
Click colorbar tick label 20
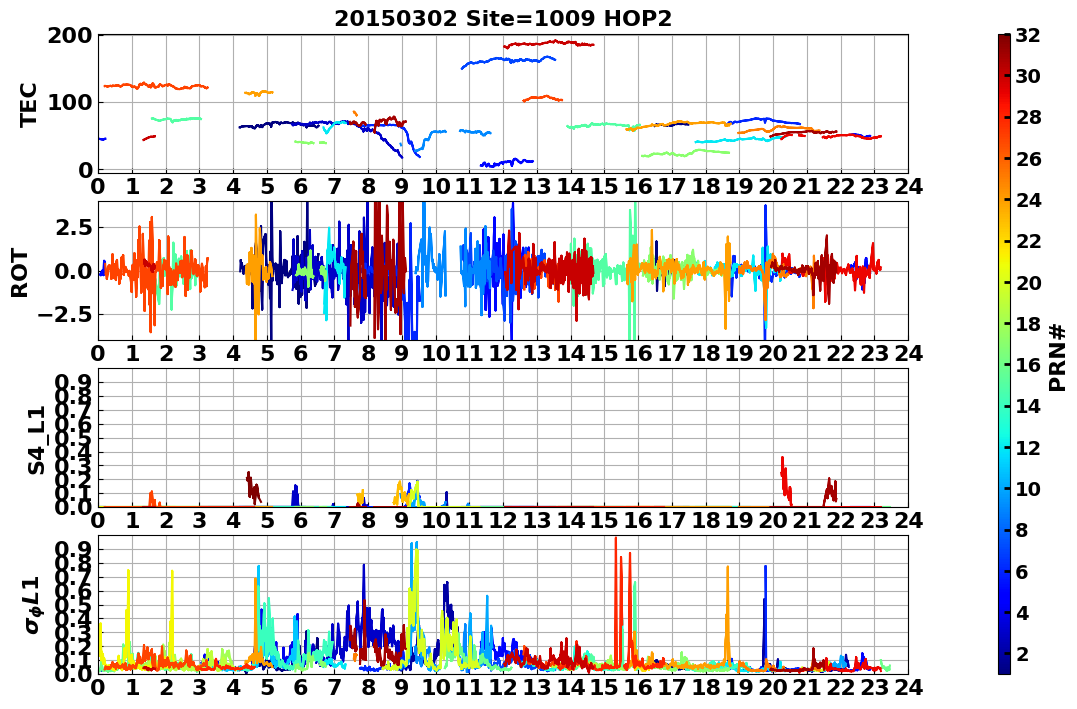1028,282
